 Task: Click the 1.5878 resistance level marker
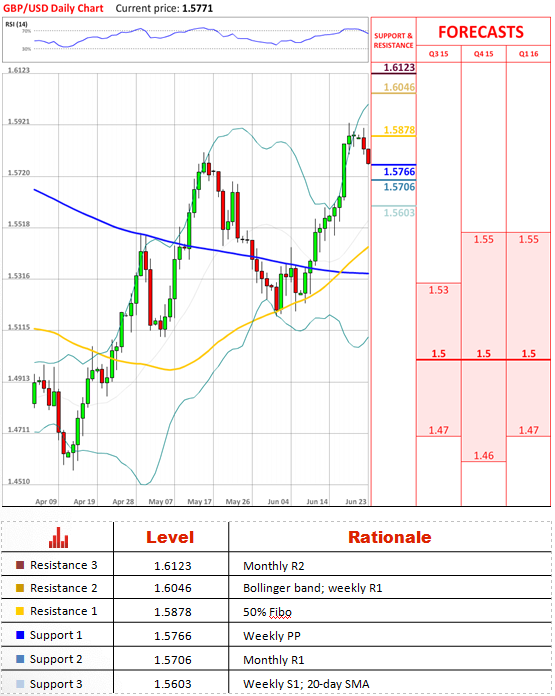click(x=399, y=130)
